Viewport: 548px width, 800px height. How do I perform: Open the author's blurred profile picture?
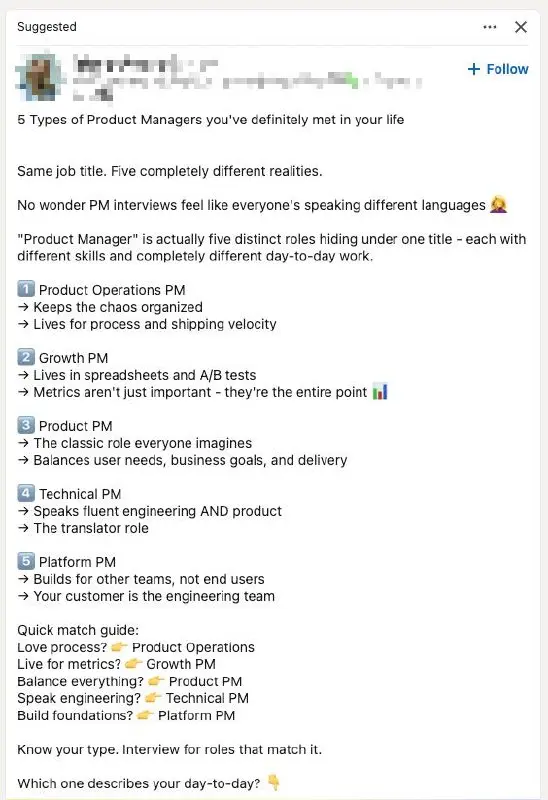click(41, 76)
